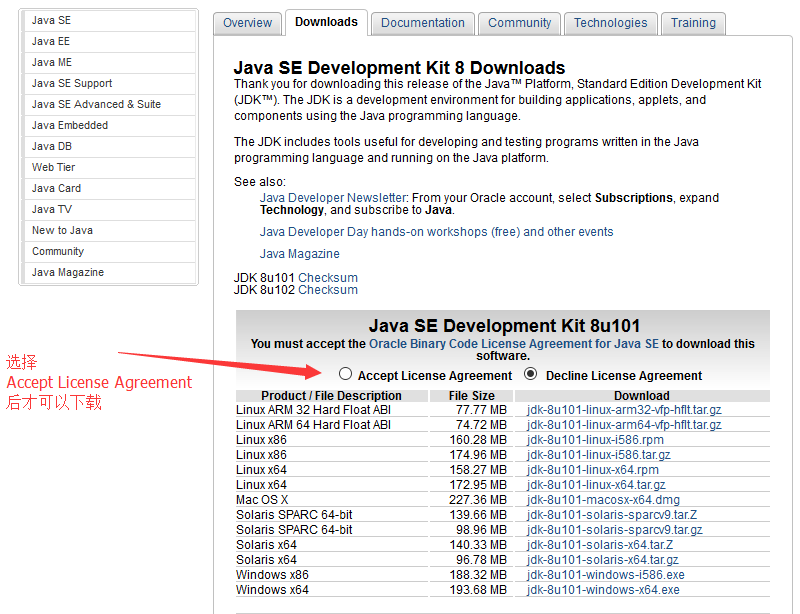Download jdk-8u101-linux-x64.tar.gz
Viewport: 800px width, 614px height.
pos(596,485)
